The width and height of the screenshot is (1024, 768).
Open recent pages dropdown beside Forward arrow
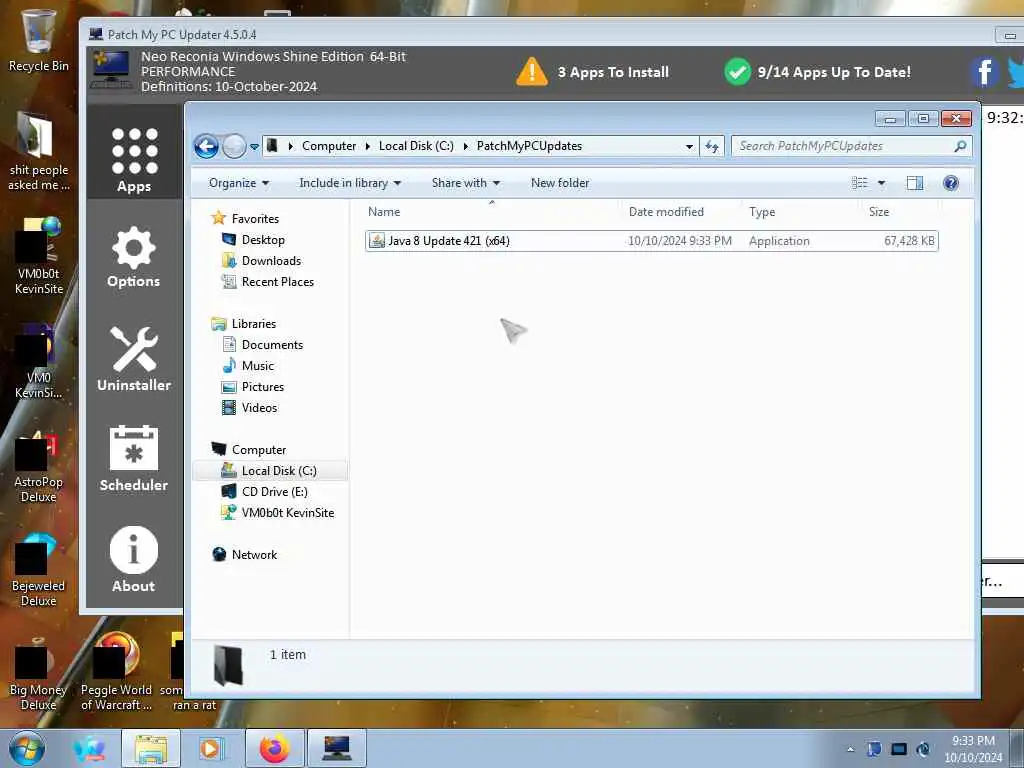click(254, 146)
